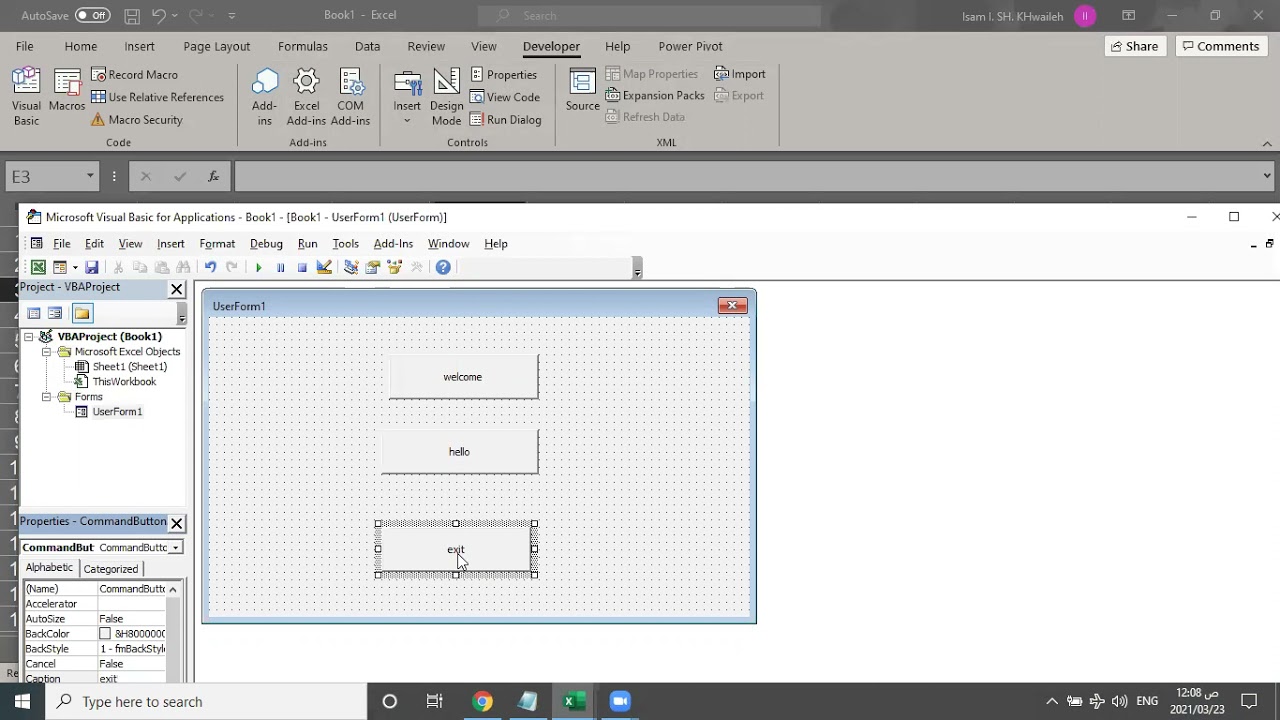Open Project Explorer from VBA toolbar

351,267
